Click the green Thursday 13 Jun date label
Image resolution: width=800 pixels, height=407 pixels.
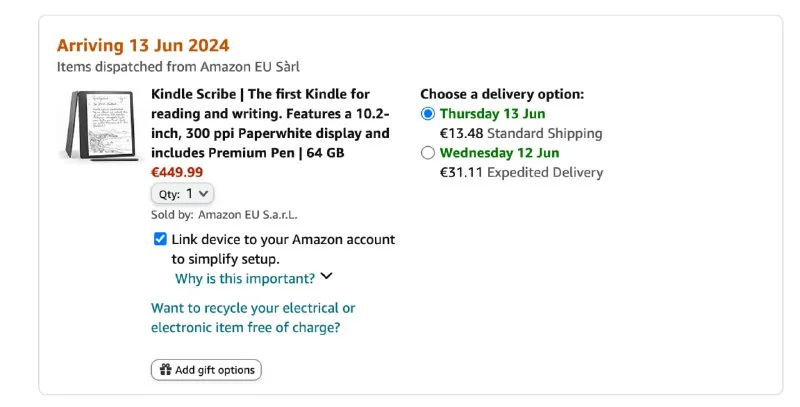pos(492,114)
